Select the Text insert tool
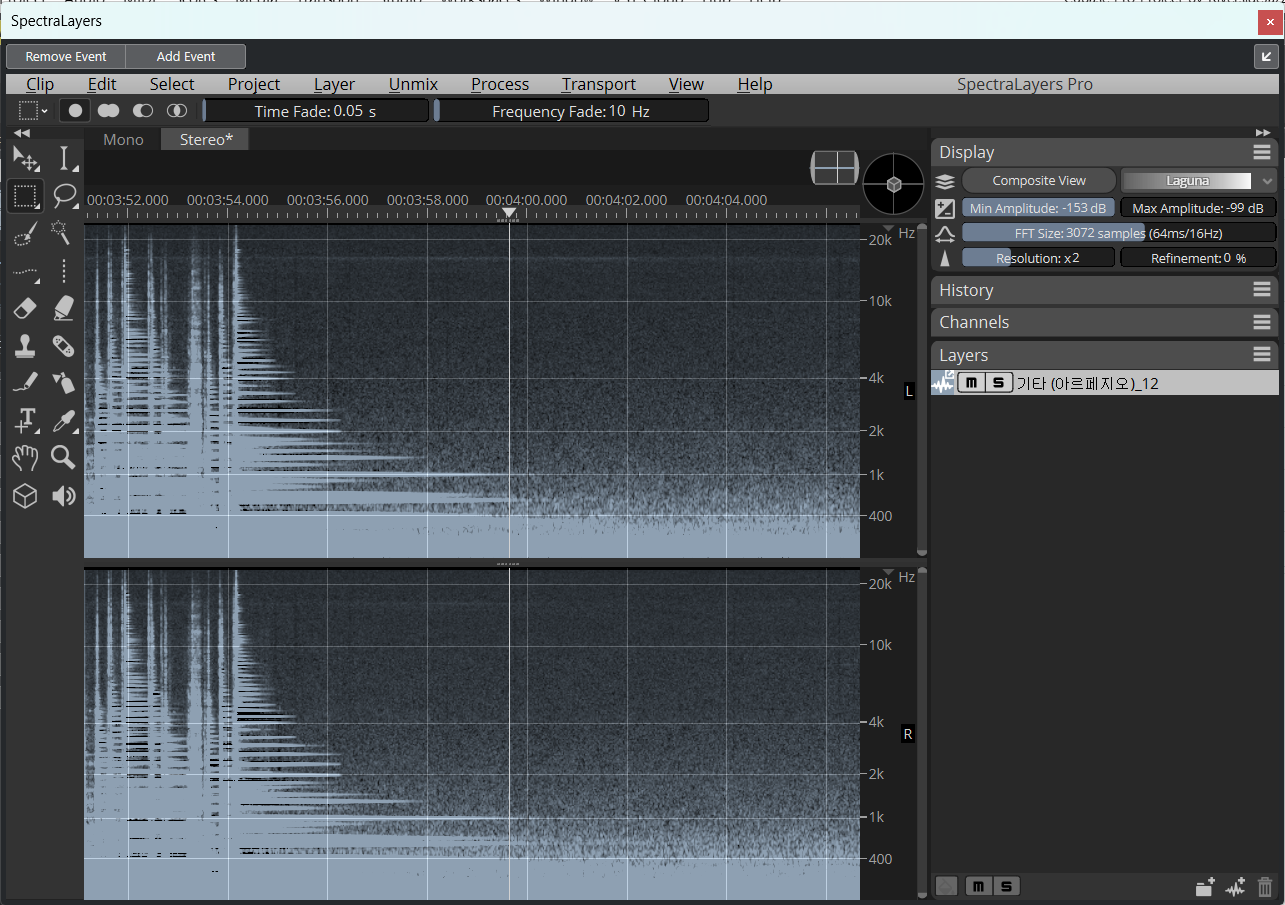 tap(25, 421)
